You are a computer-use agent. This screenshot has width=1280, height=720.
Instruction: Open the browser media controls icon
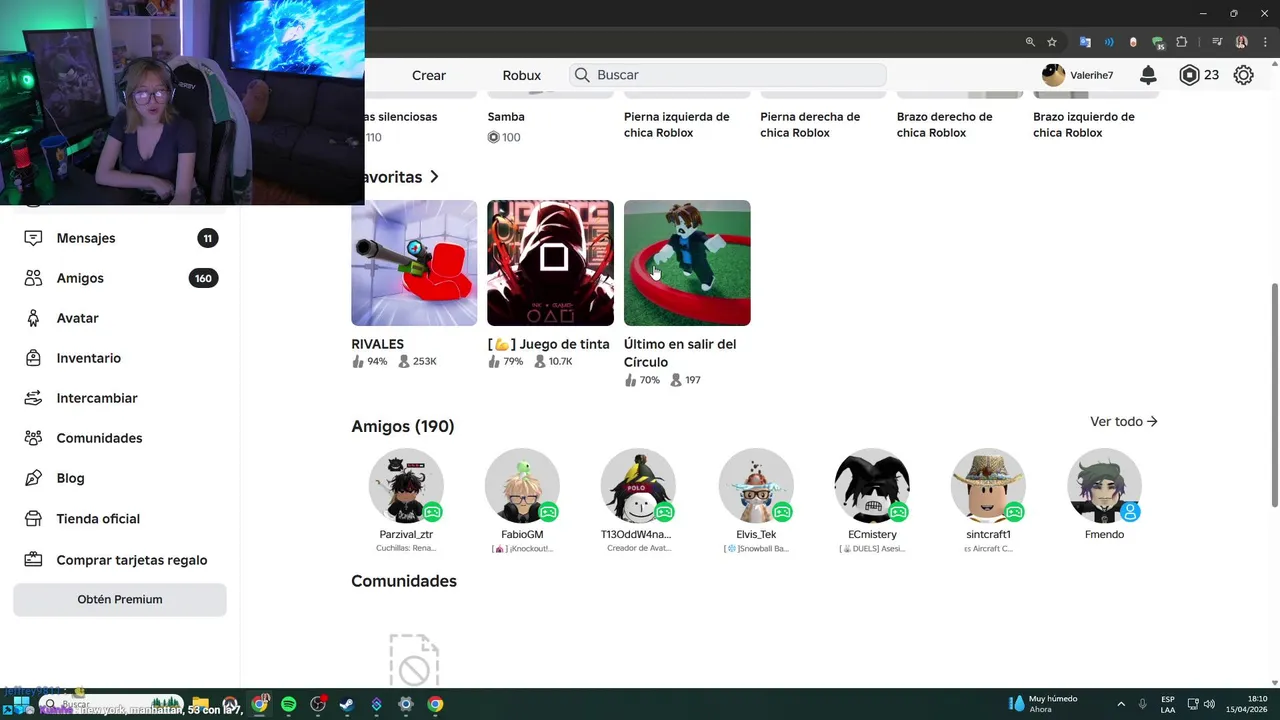click(x=1217, y=42)
